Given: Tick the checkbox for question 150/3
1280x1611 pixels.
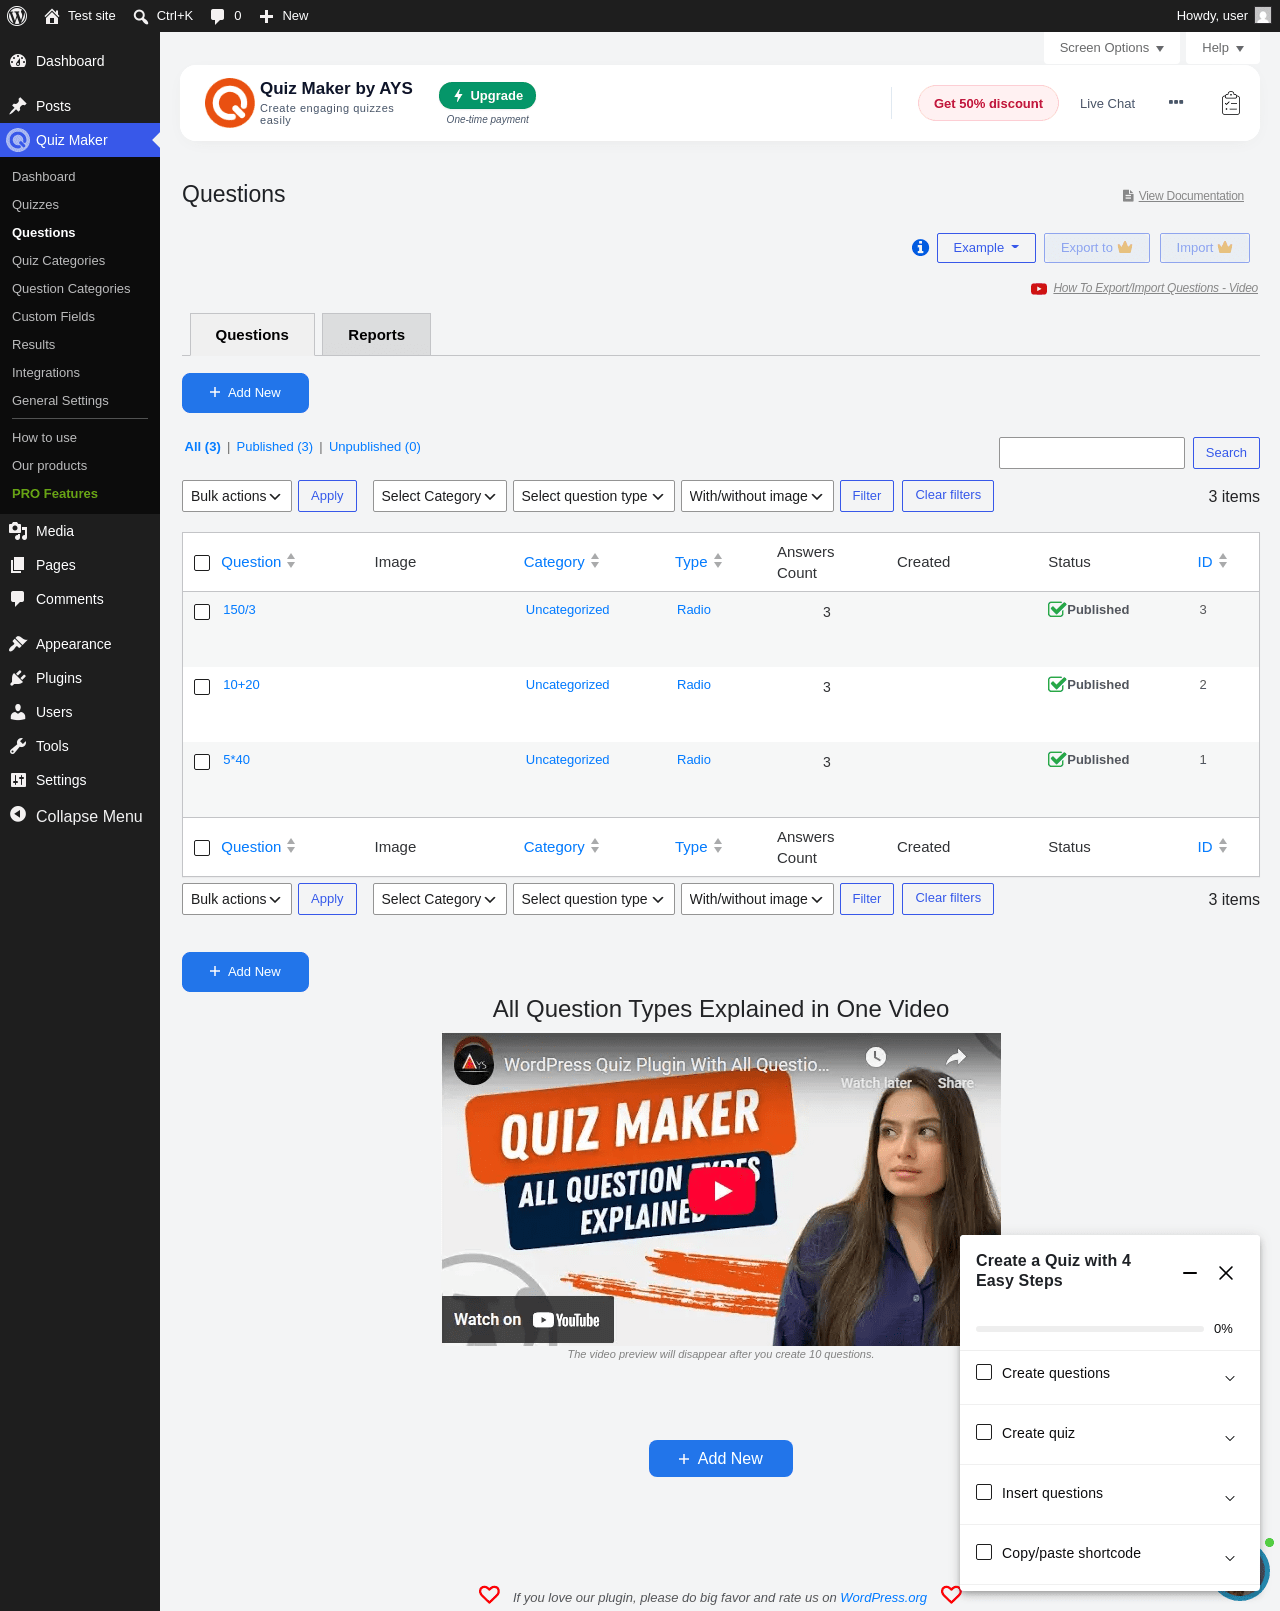Looking at the screenshot, I should pyautogui.click(x=202, y=612).
